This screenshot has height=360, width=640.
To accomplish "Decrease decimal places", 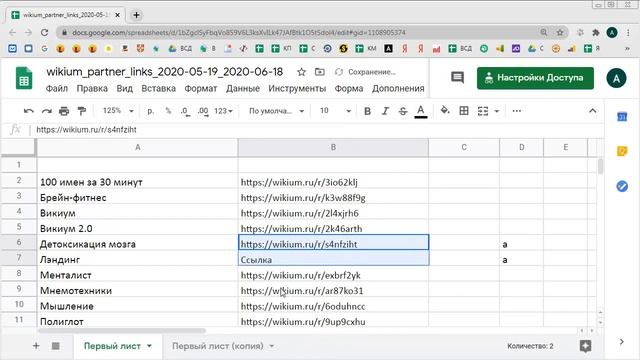I will (x=185, y=111).
